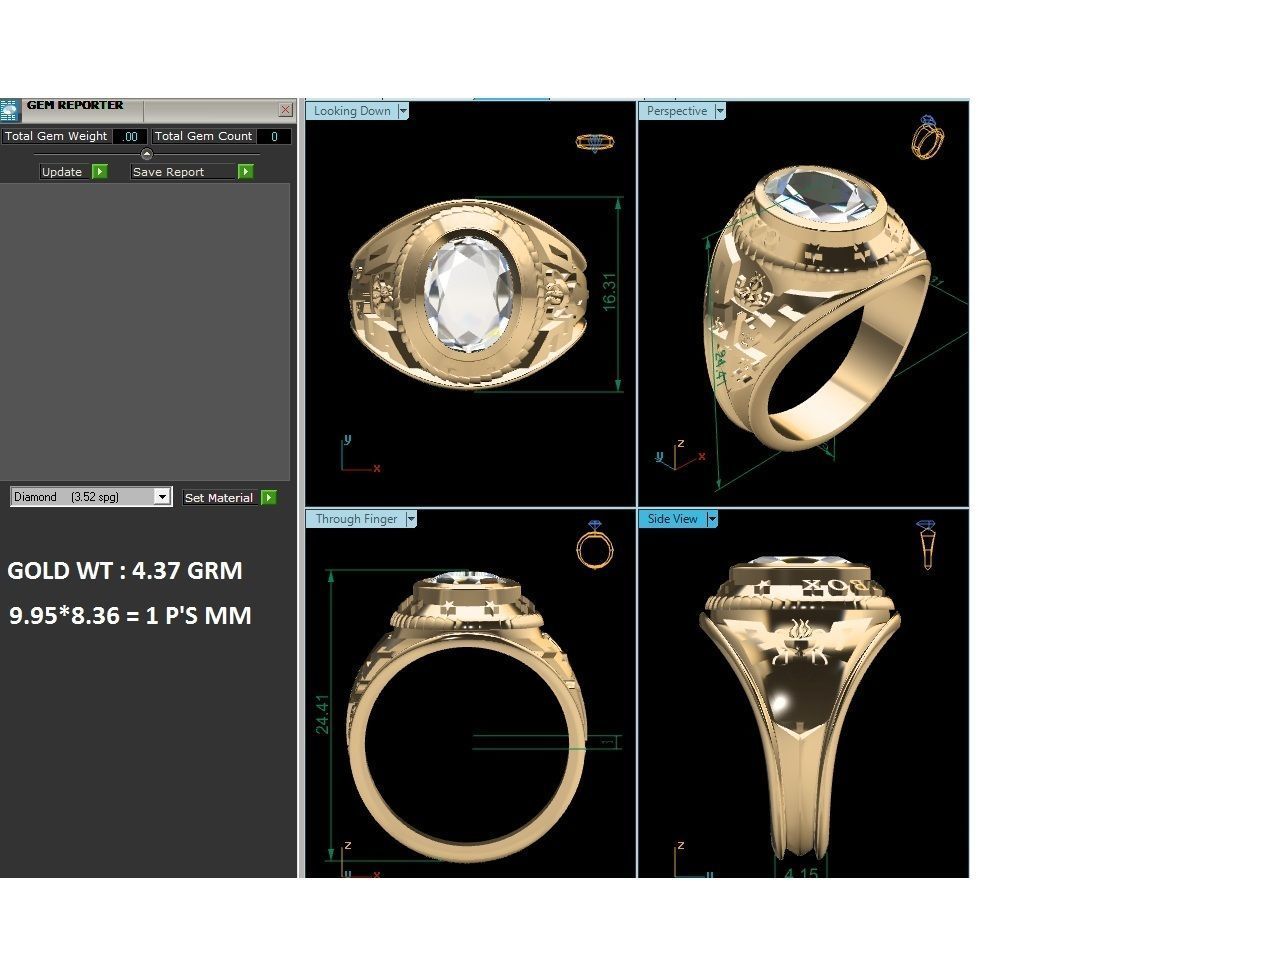Click the Gem Reporter panel icon

click(9, 110)
